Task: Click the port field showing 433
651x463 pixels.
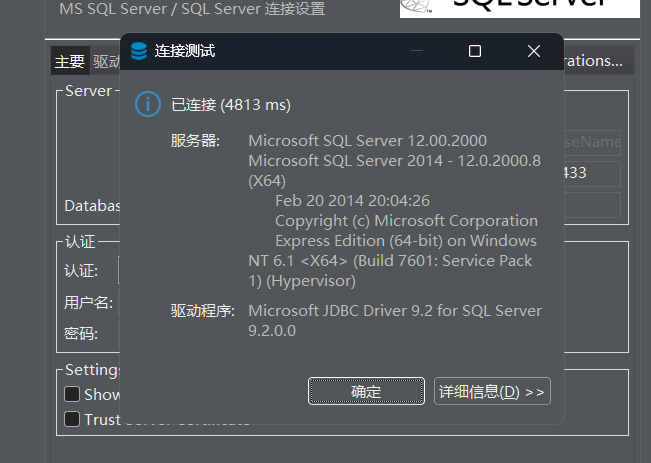Action: [592, 174]
